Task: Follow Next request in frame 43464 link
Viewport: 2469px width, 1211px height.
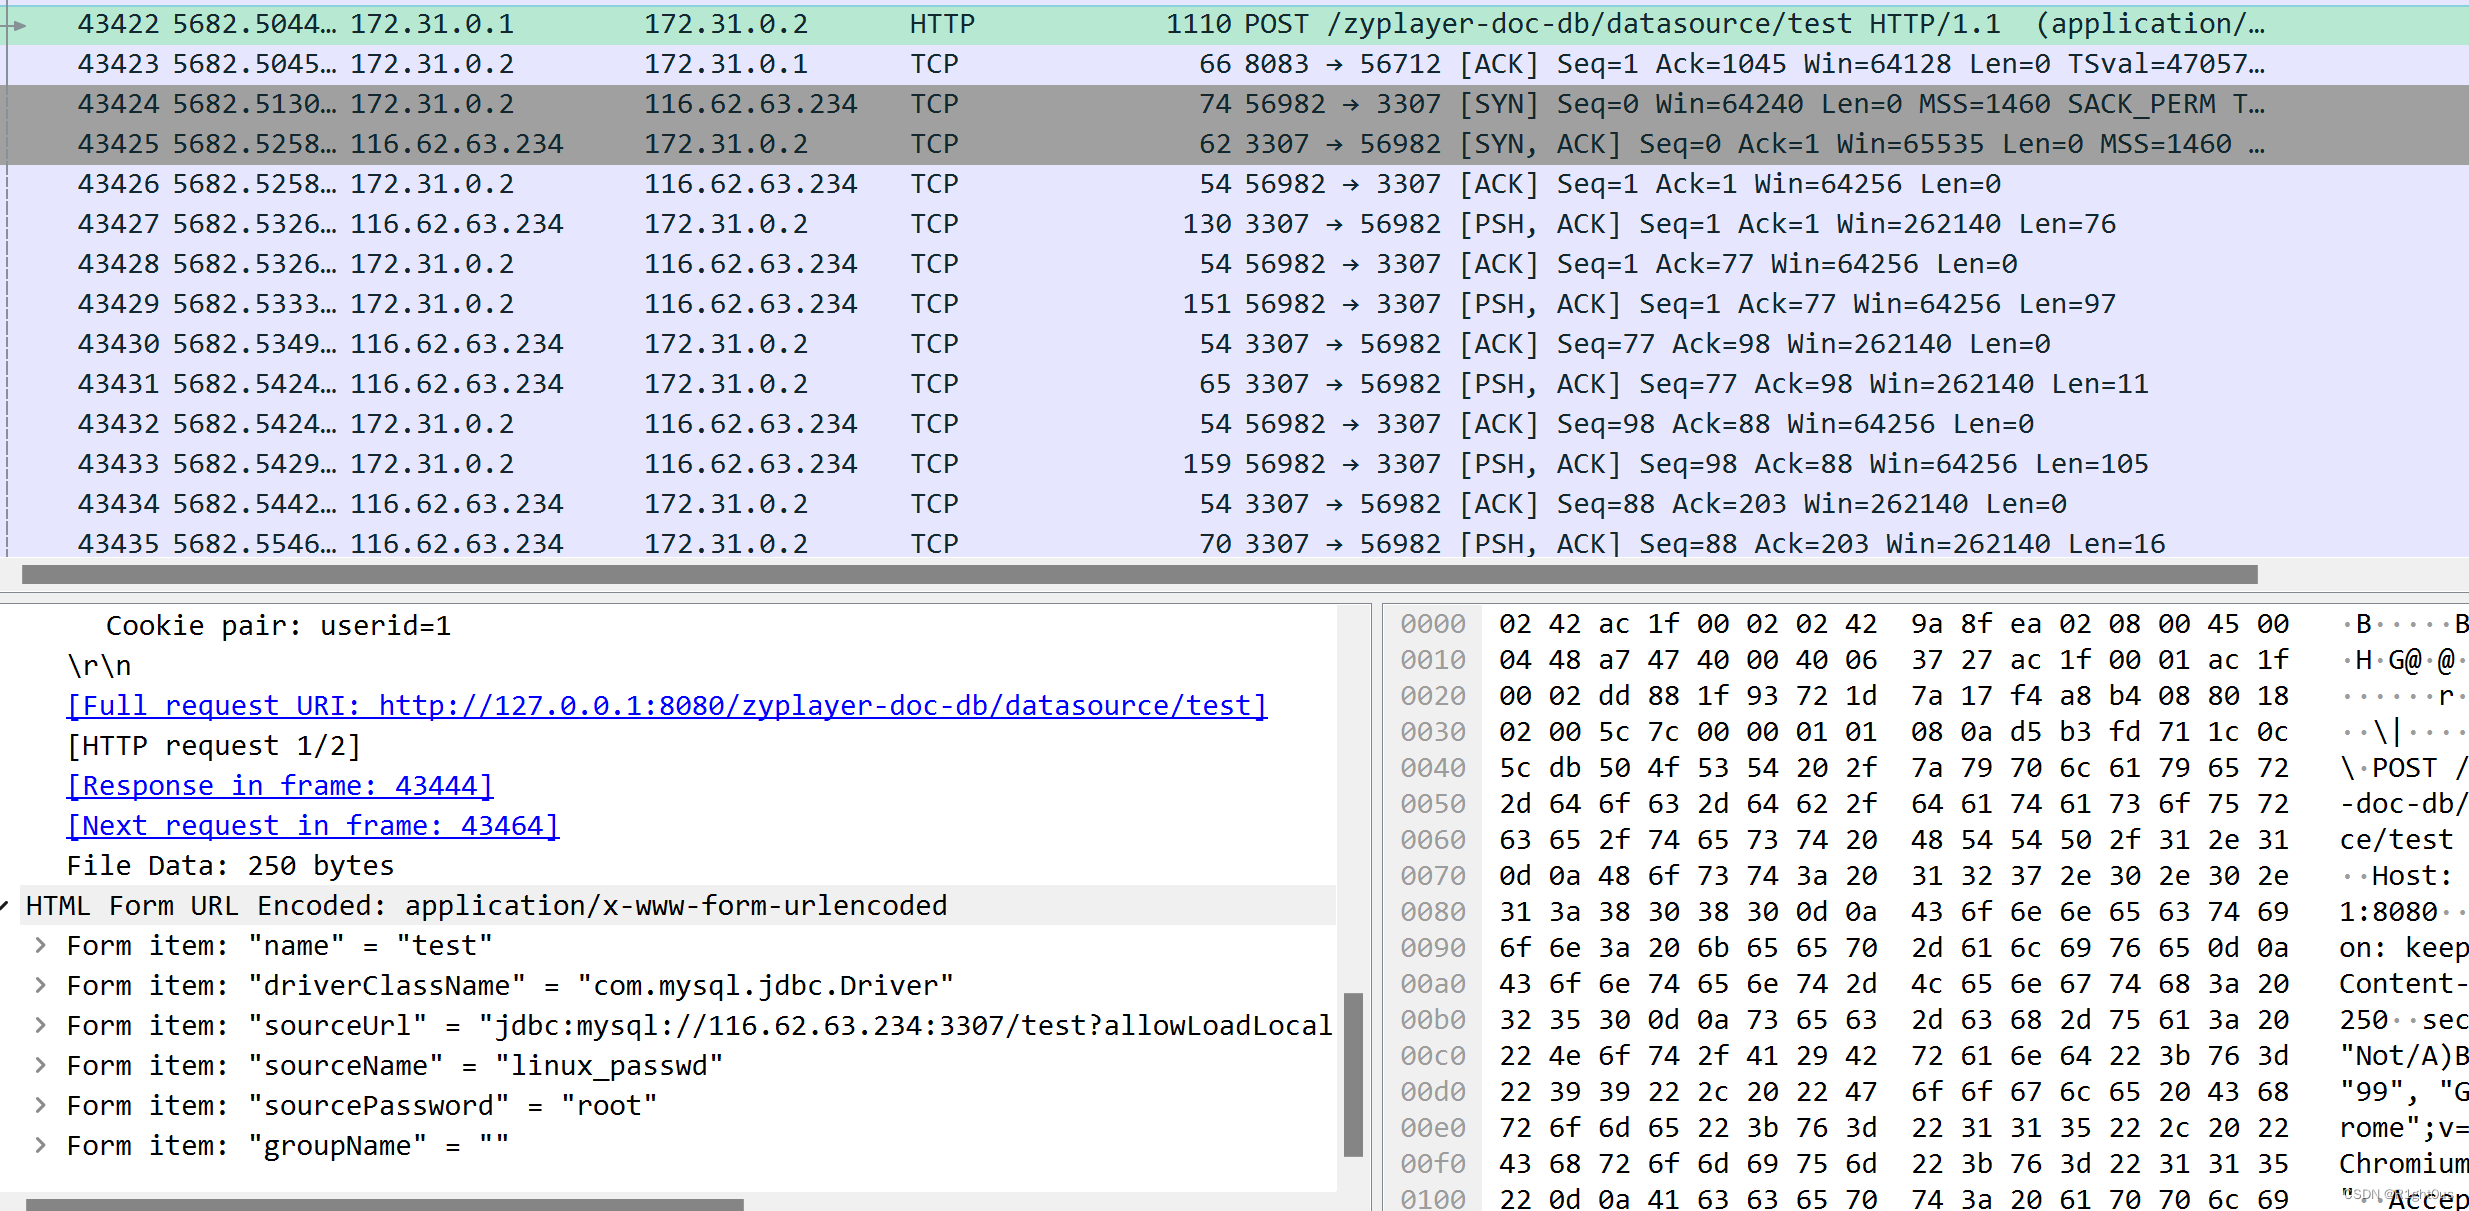Action: pos(313,826)
